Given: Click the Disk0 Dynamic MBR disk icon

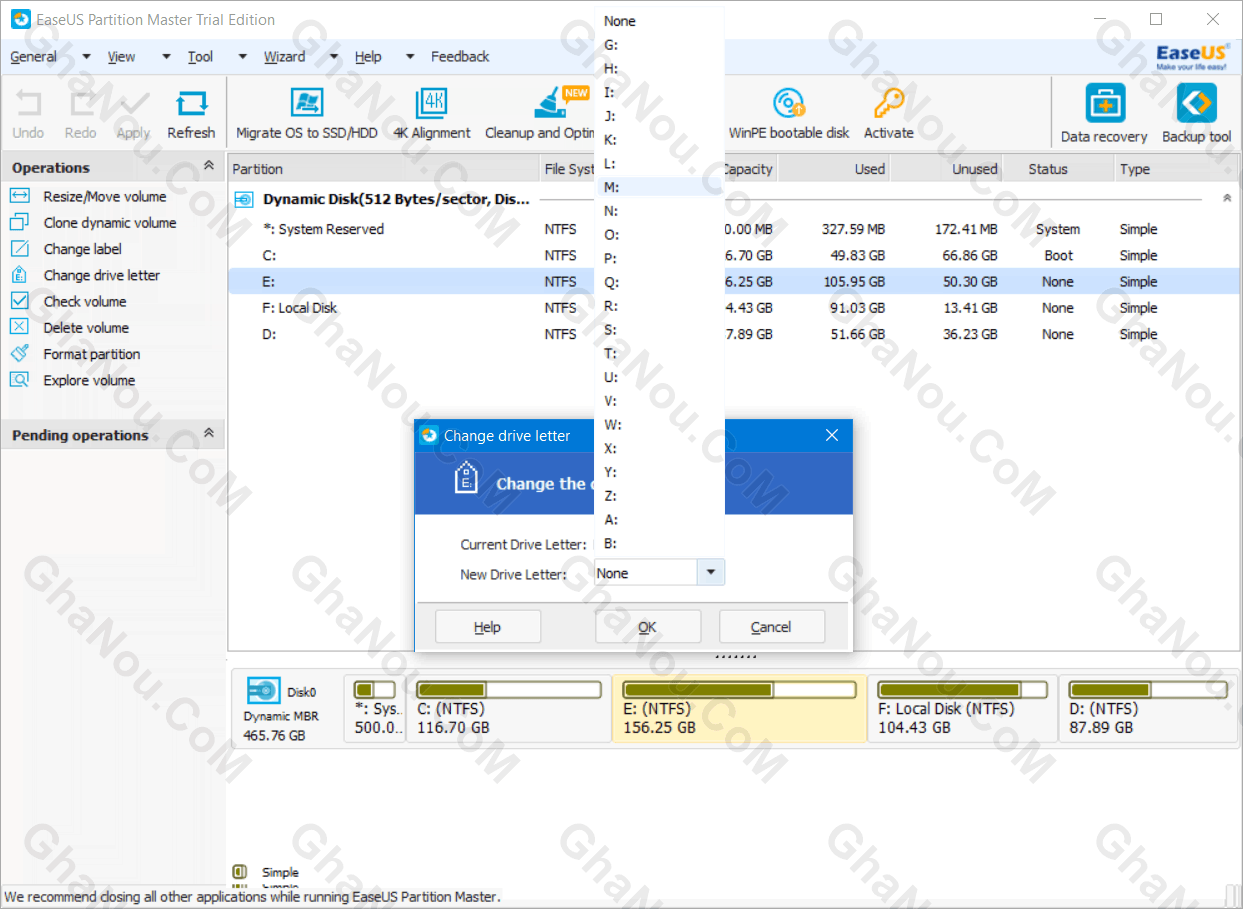Looking at the screenshot, I should 263,691.
